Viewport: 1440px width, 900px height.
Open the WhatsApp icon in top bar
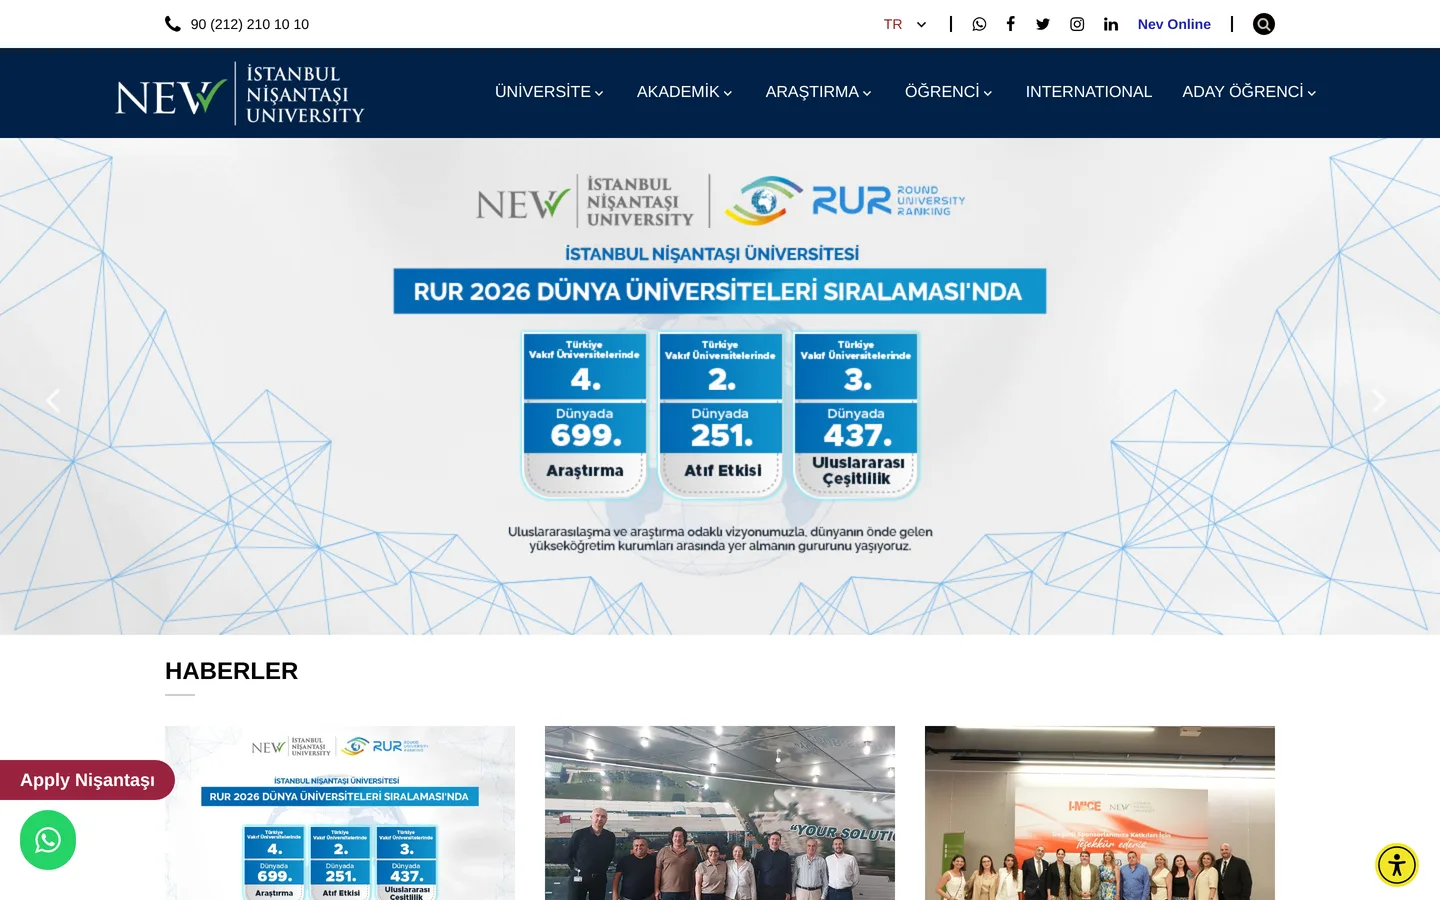pos(979,24)
